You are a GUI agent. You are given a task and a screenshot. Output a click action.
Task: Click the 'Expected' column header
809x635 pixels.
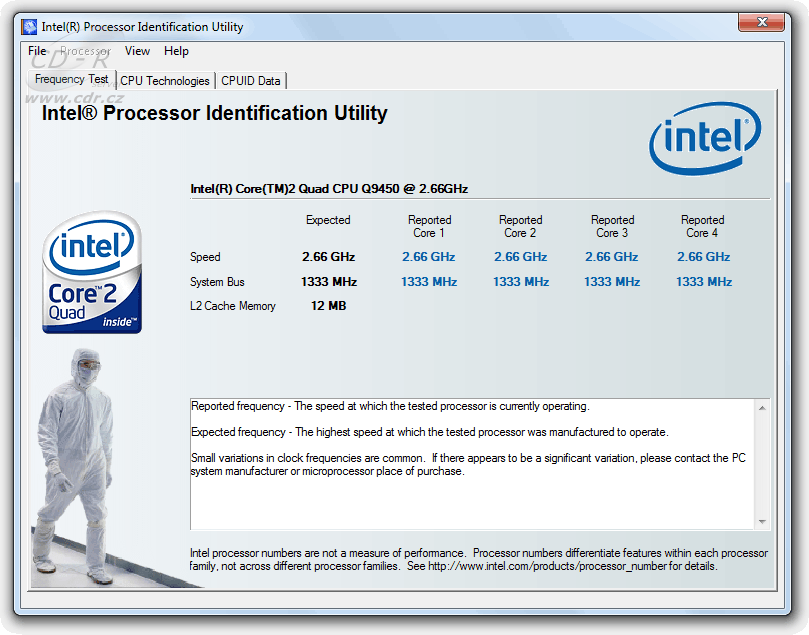tap(328, 220)
